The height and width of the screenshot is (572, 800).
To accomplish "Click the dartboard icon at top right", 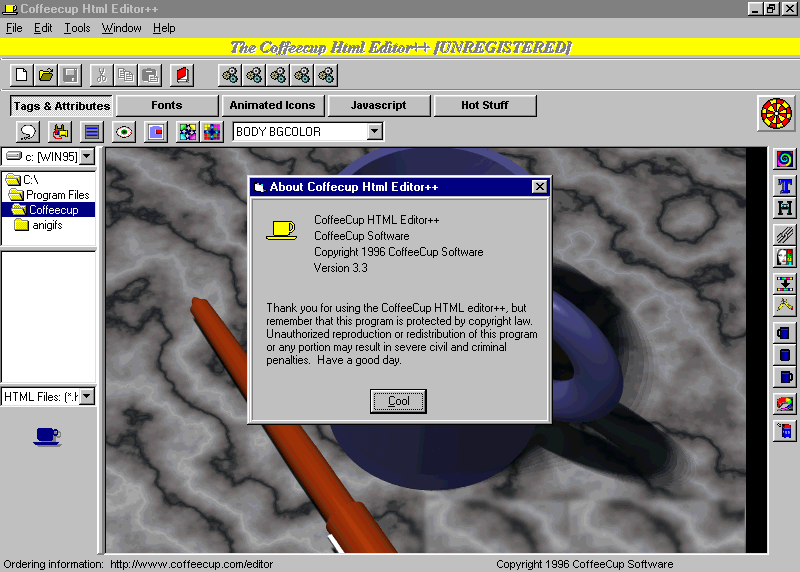I will 776,113.
